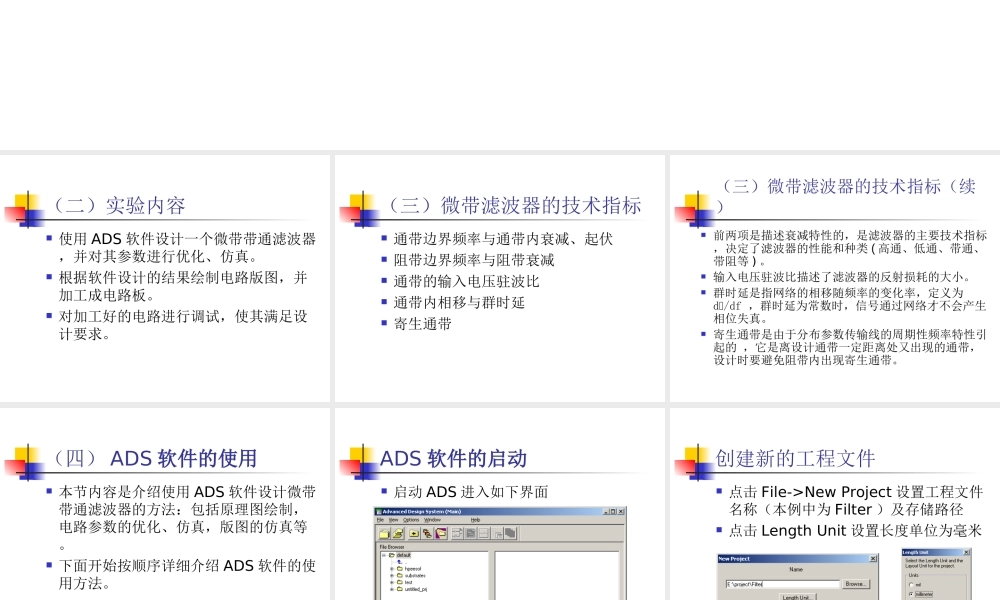
Task: Click the greyed data display icon in ADS toolbar
Action: click(484, 534)
